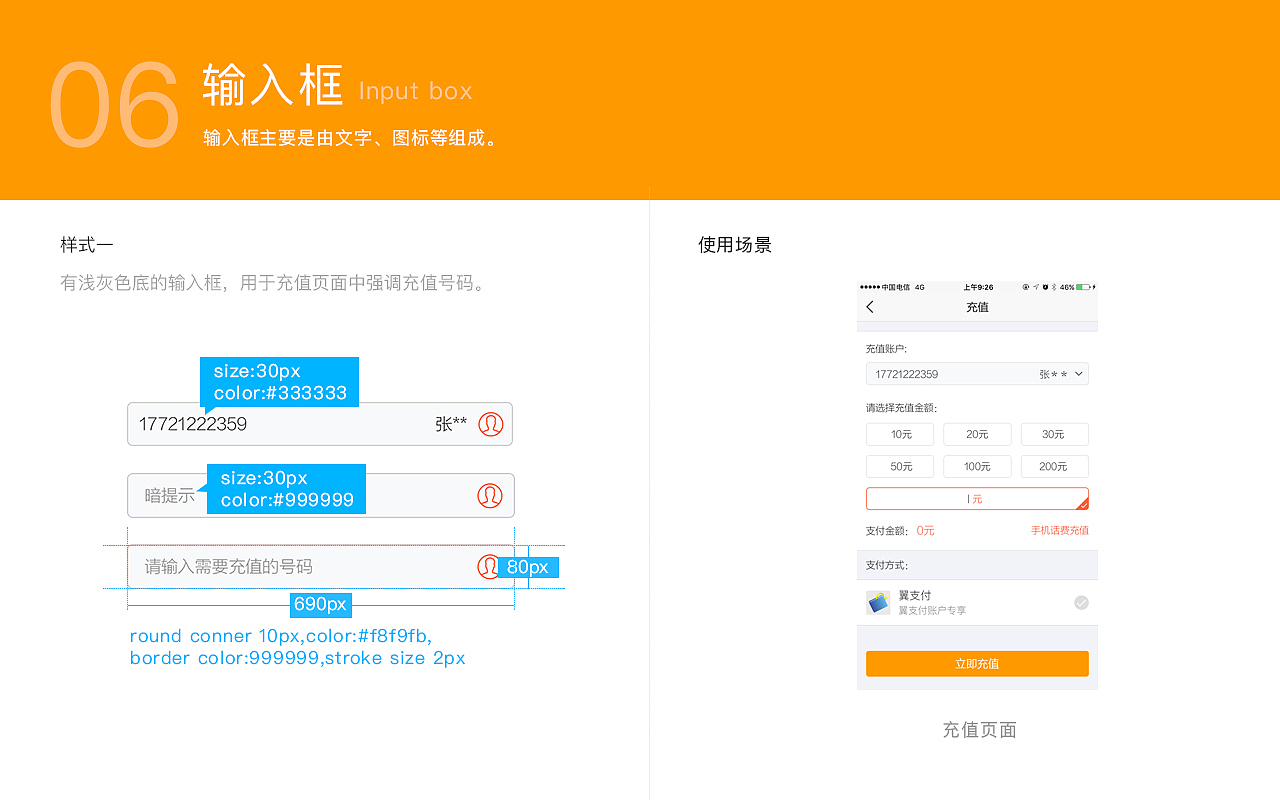Select the 200元 amount option
Screen dimensions: 1280x800
click(x=1054, y=466)
